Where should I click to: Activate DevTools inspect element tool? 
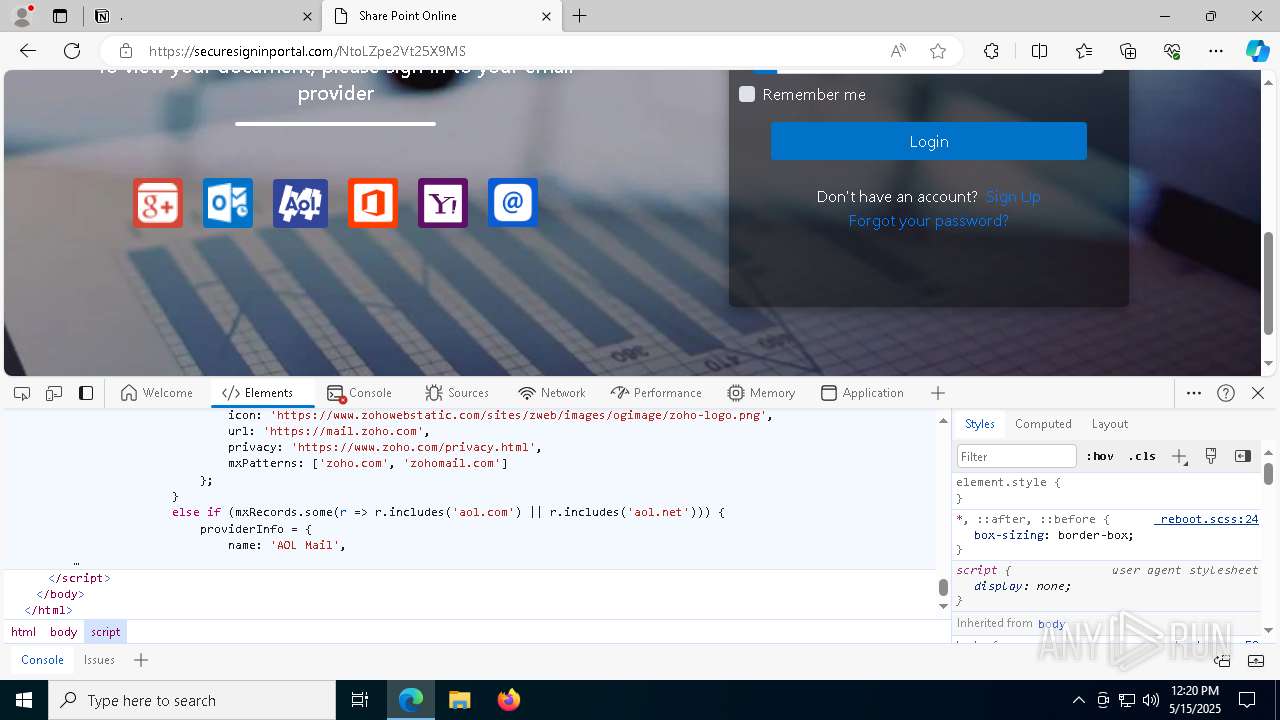(x=22, y=393)
